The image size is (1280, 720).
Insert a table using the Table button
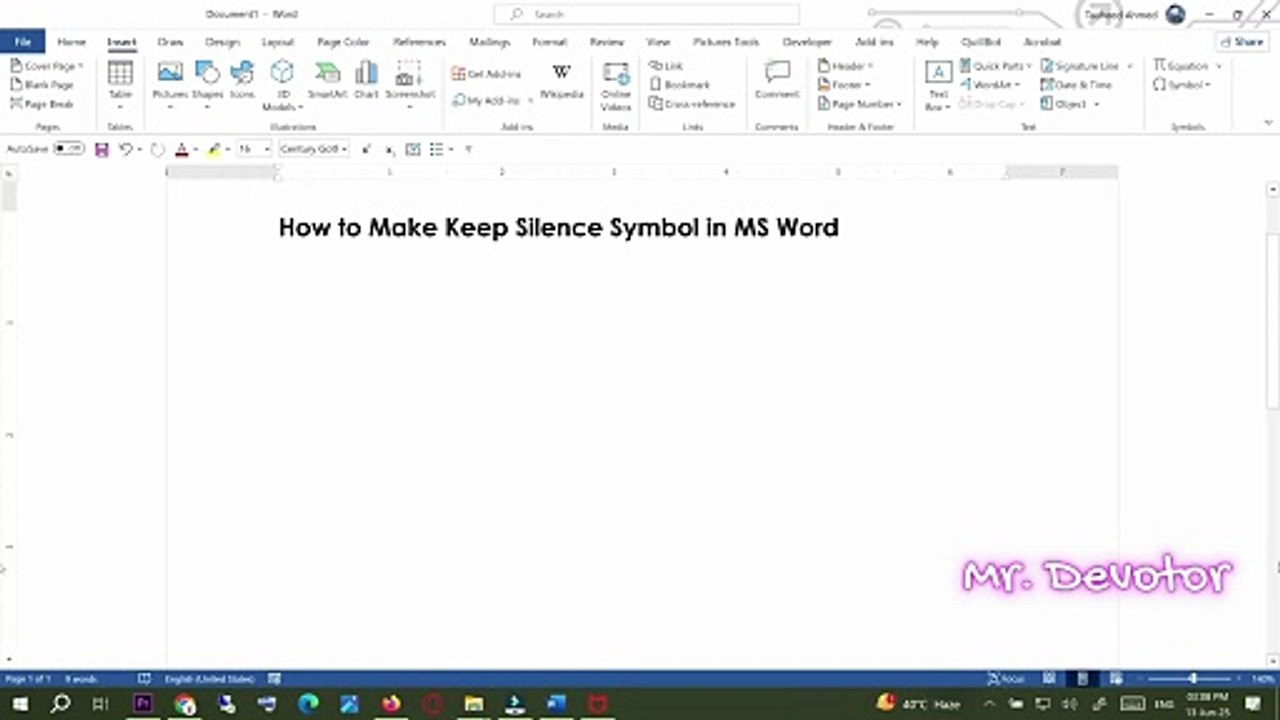tap(120, 84)
